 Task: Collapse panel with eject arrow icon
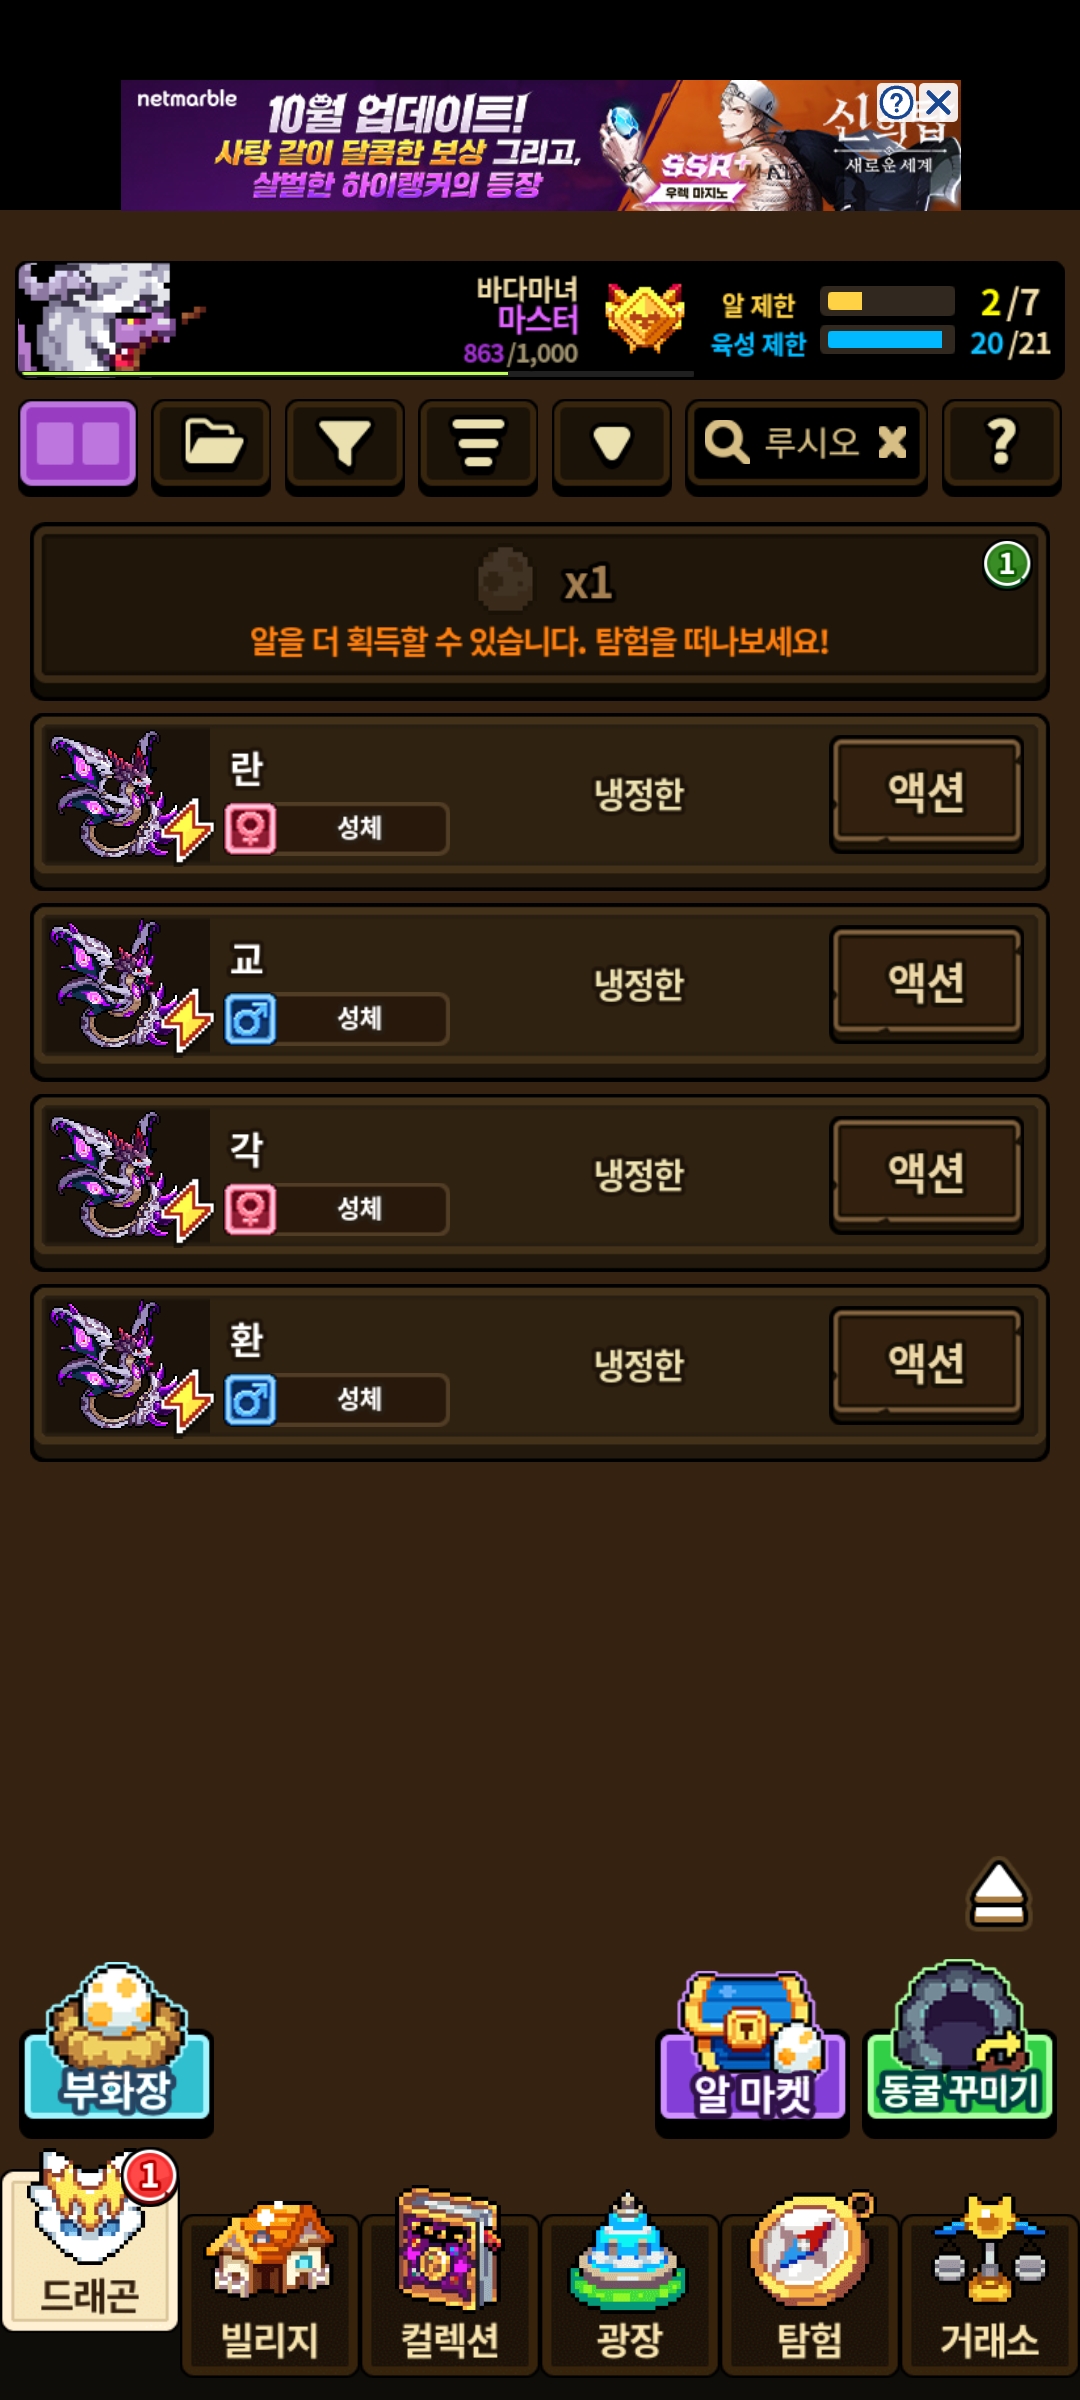point(998,1894)
